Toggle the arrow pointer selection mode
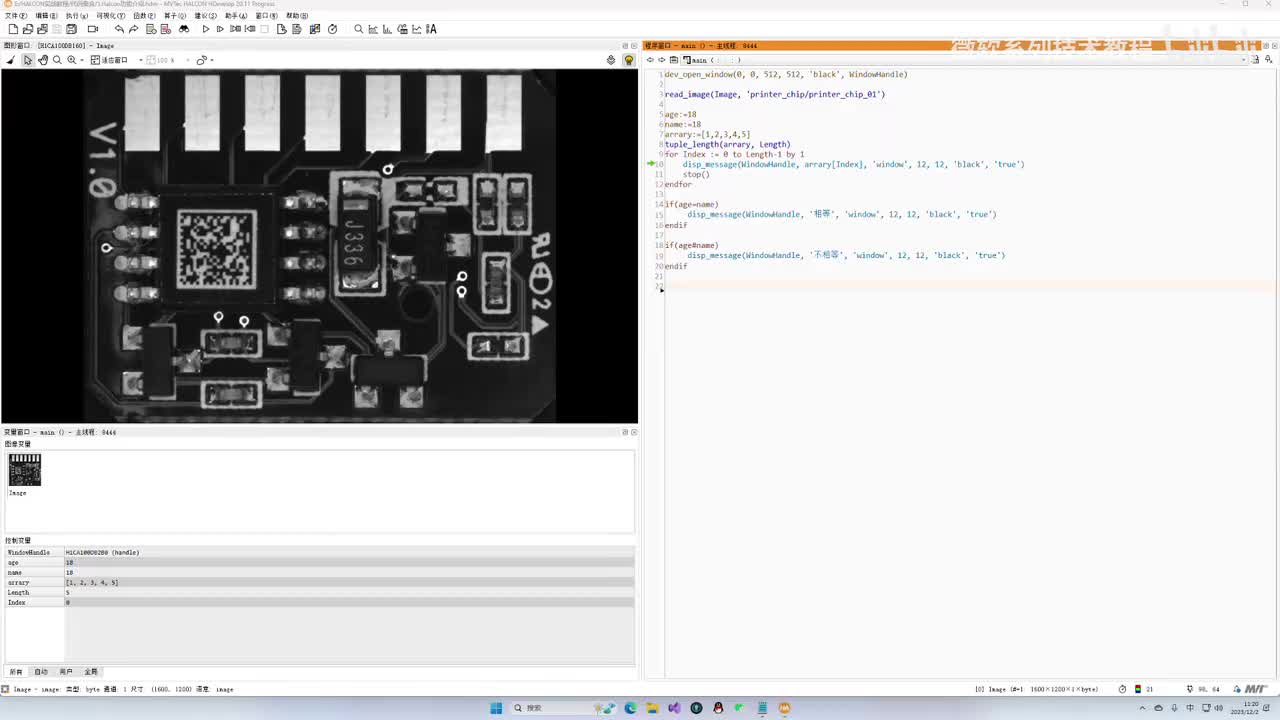 pos(27,60)
